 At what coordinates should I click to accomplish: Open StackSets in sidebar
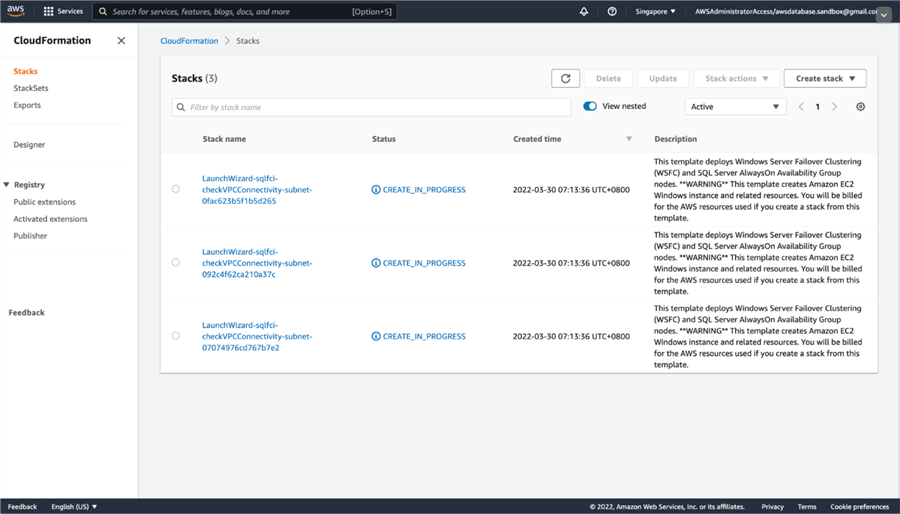(x=31, y=88)
